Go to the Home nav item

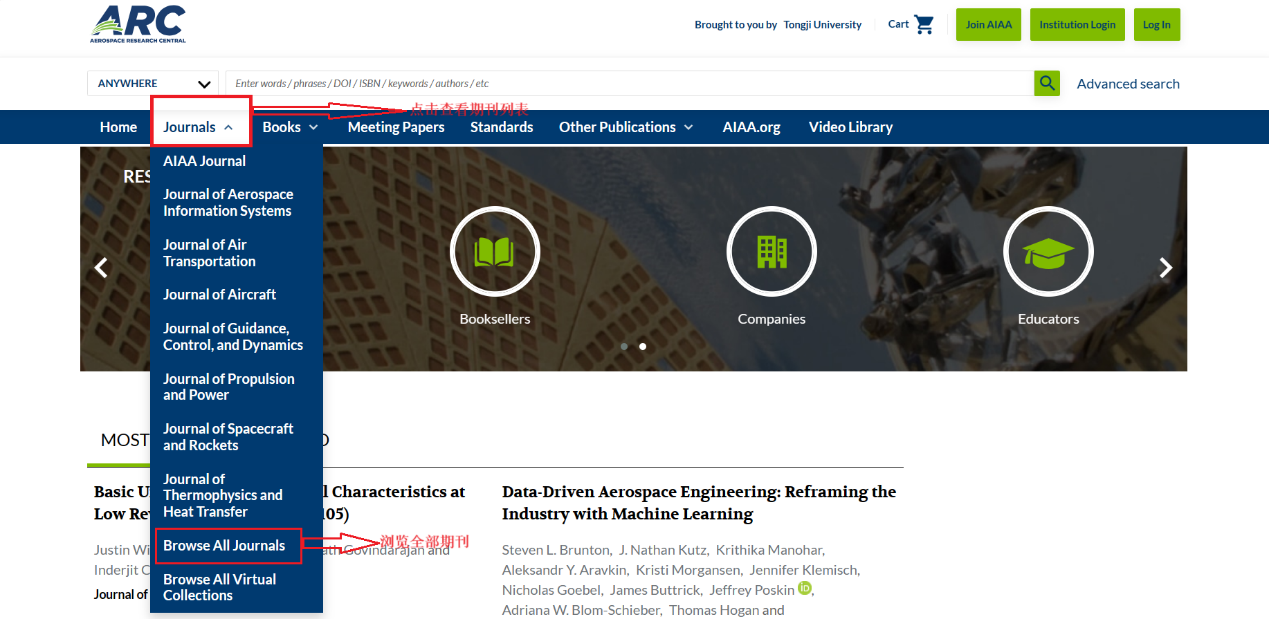pos(118,127)
